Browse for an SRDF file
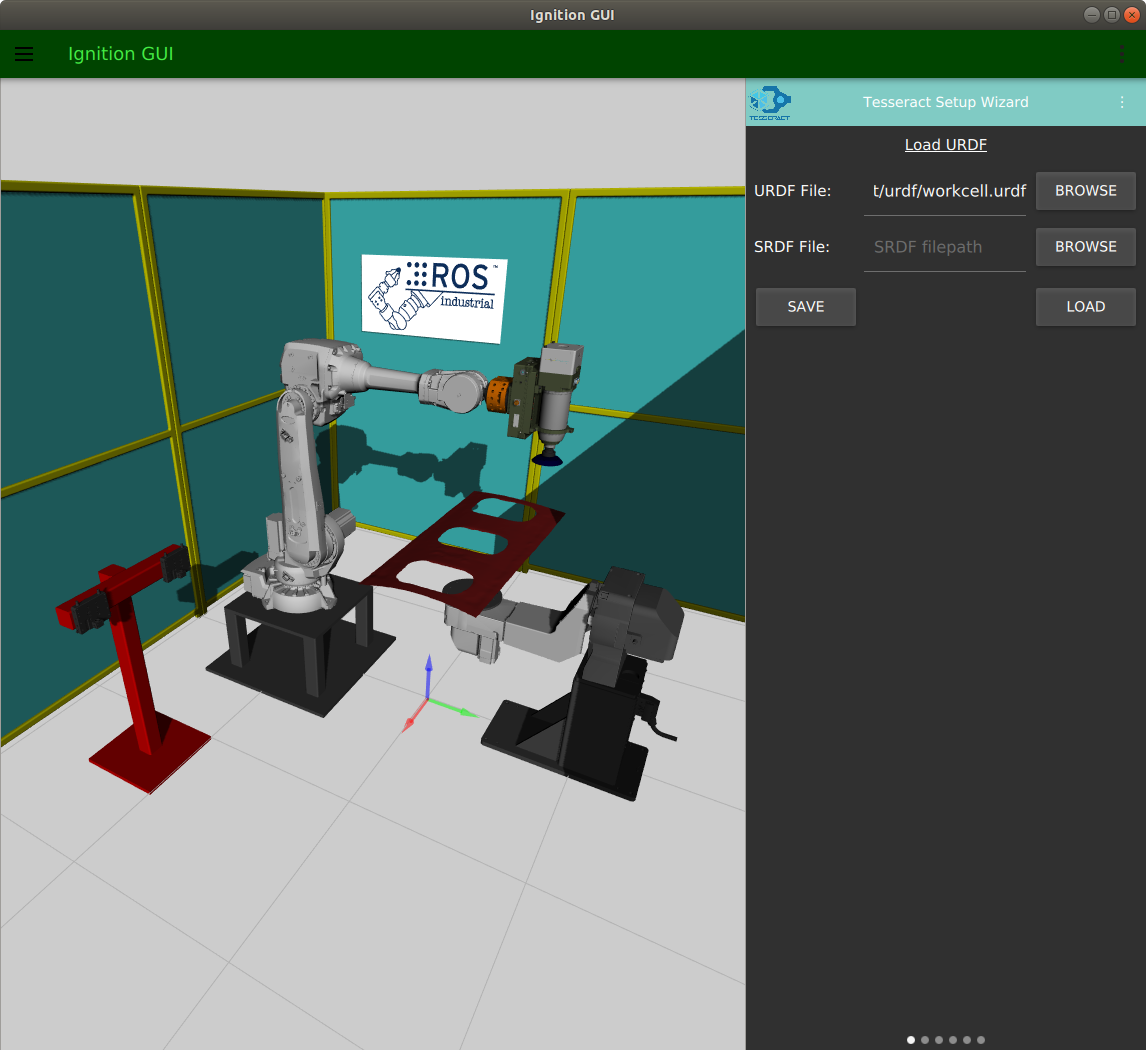The width and height of the screenshot is (1146, 1050). pos(1085,247)
